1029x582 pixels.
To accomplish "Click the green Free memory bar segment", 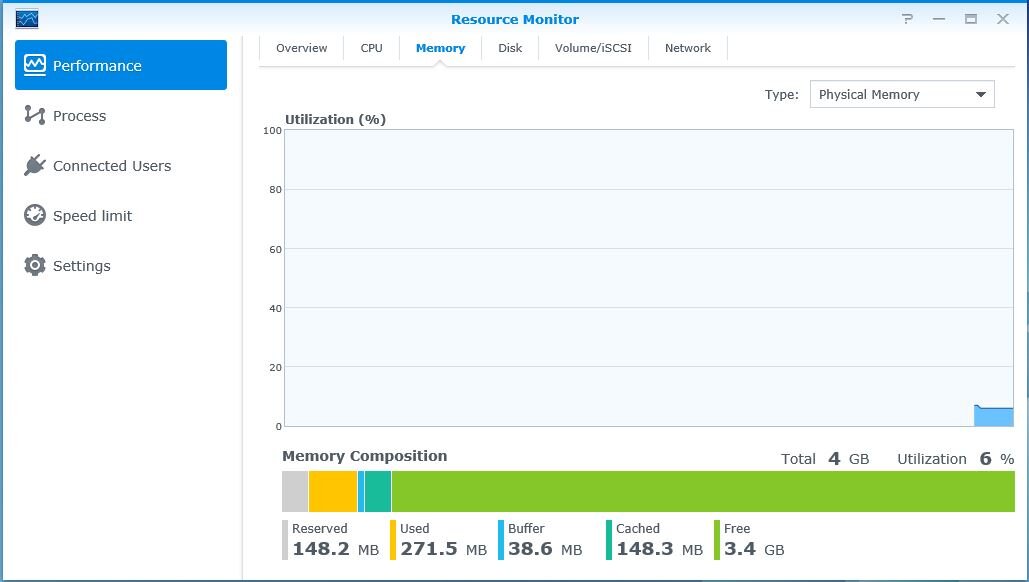I will pos(702,492).
